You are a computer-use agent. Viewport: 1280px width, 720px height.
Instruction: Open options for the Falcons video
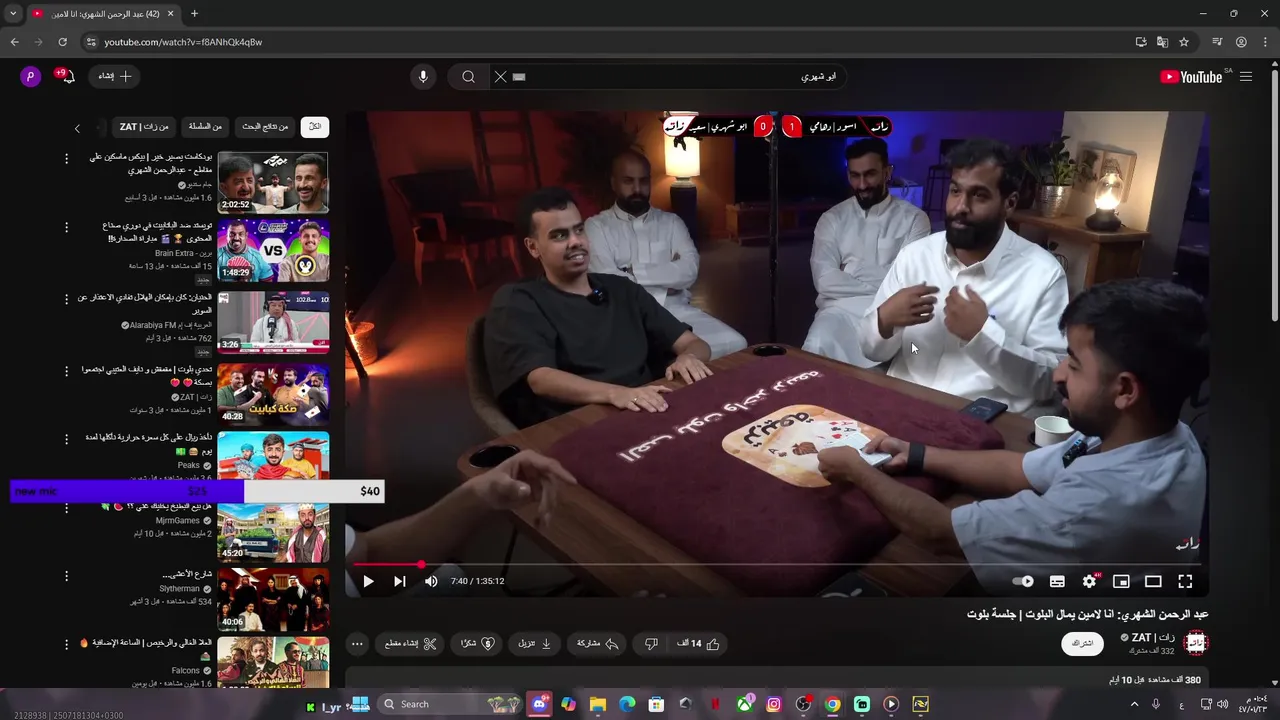[67, 644]
